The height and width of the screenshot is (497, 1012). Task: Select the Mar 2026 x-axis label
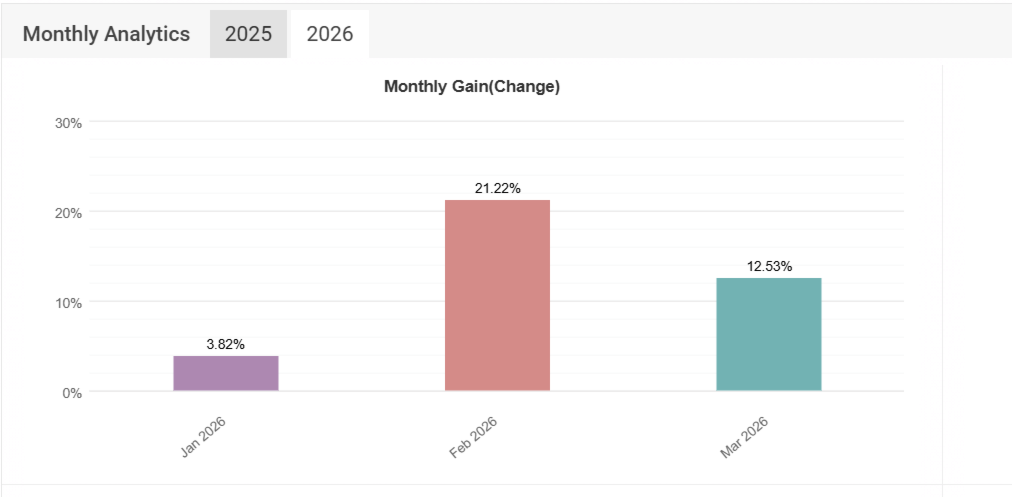tap(746, 437)
